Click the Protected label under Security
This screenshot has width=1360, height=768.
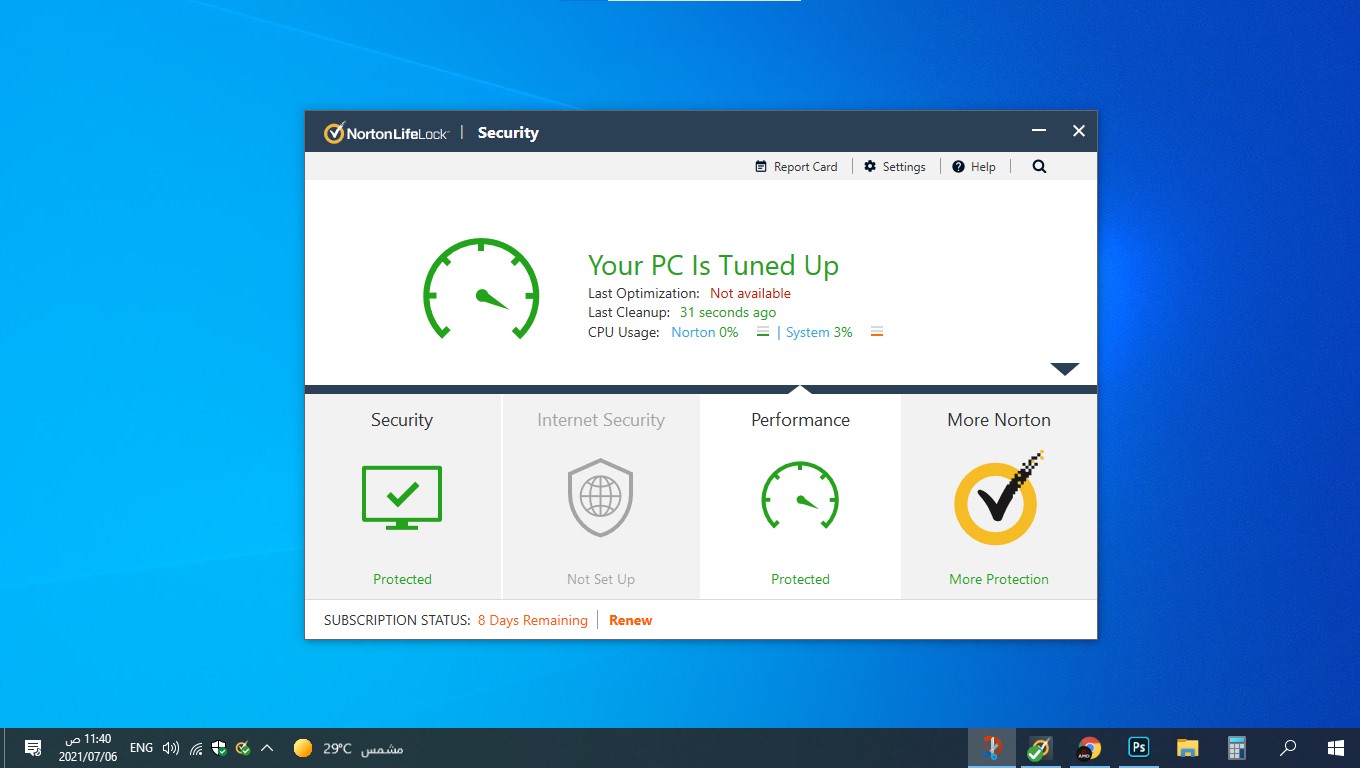(402, 579)
